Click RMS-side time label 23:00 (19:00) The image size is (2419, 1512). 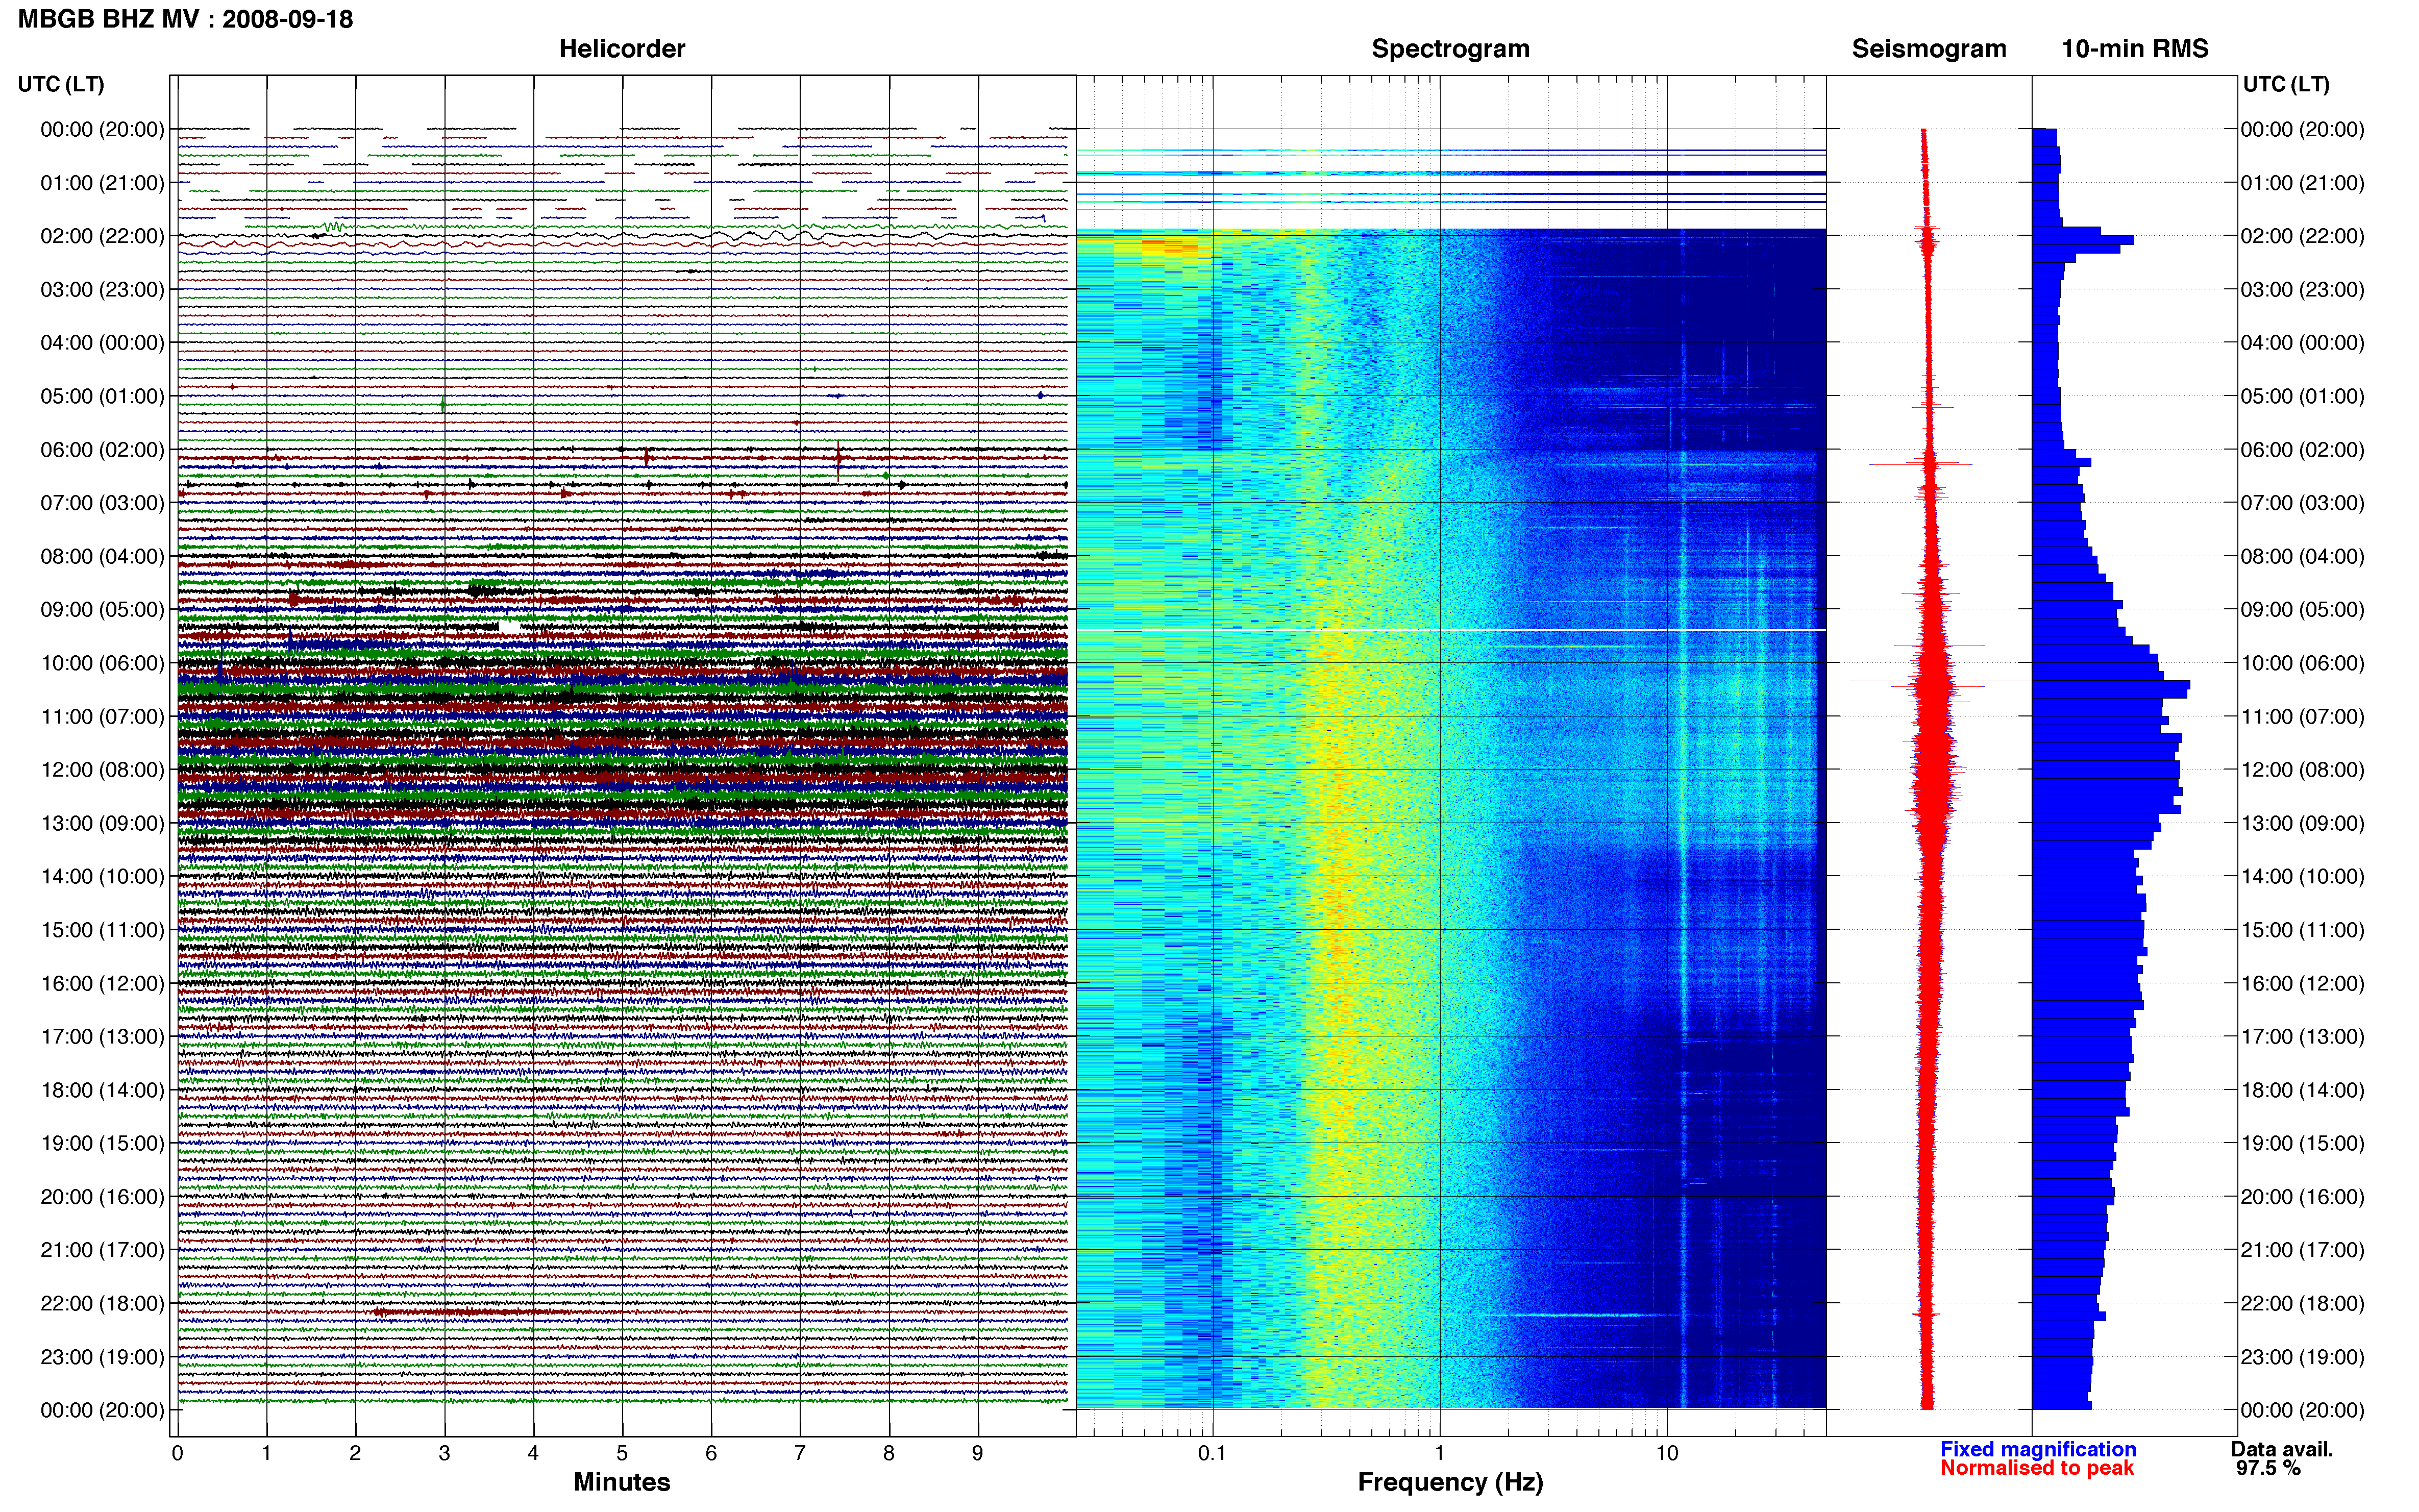[x=2302, y=1357]
